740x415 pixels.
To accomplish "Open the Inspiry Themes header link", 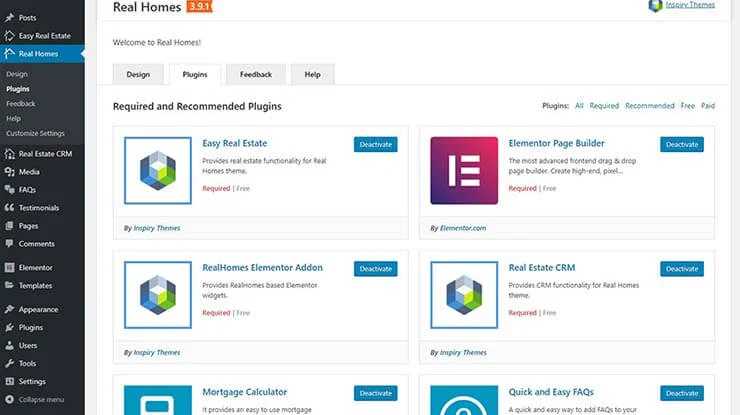I will [690, 5].
